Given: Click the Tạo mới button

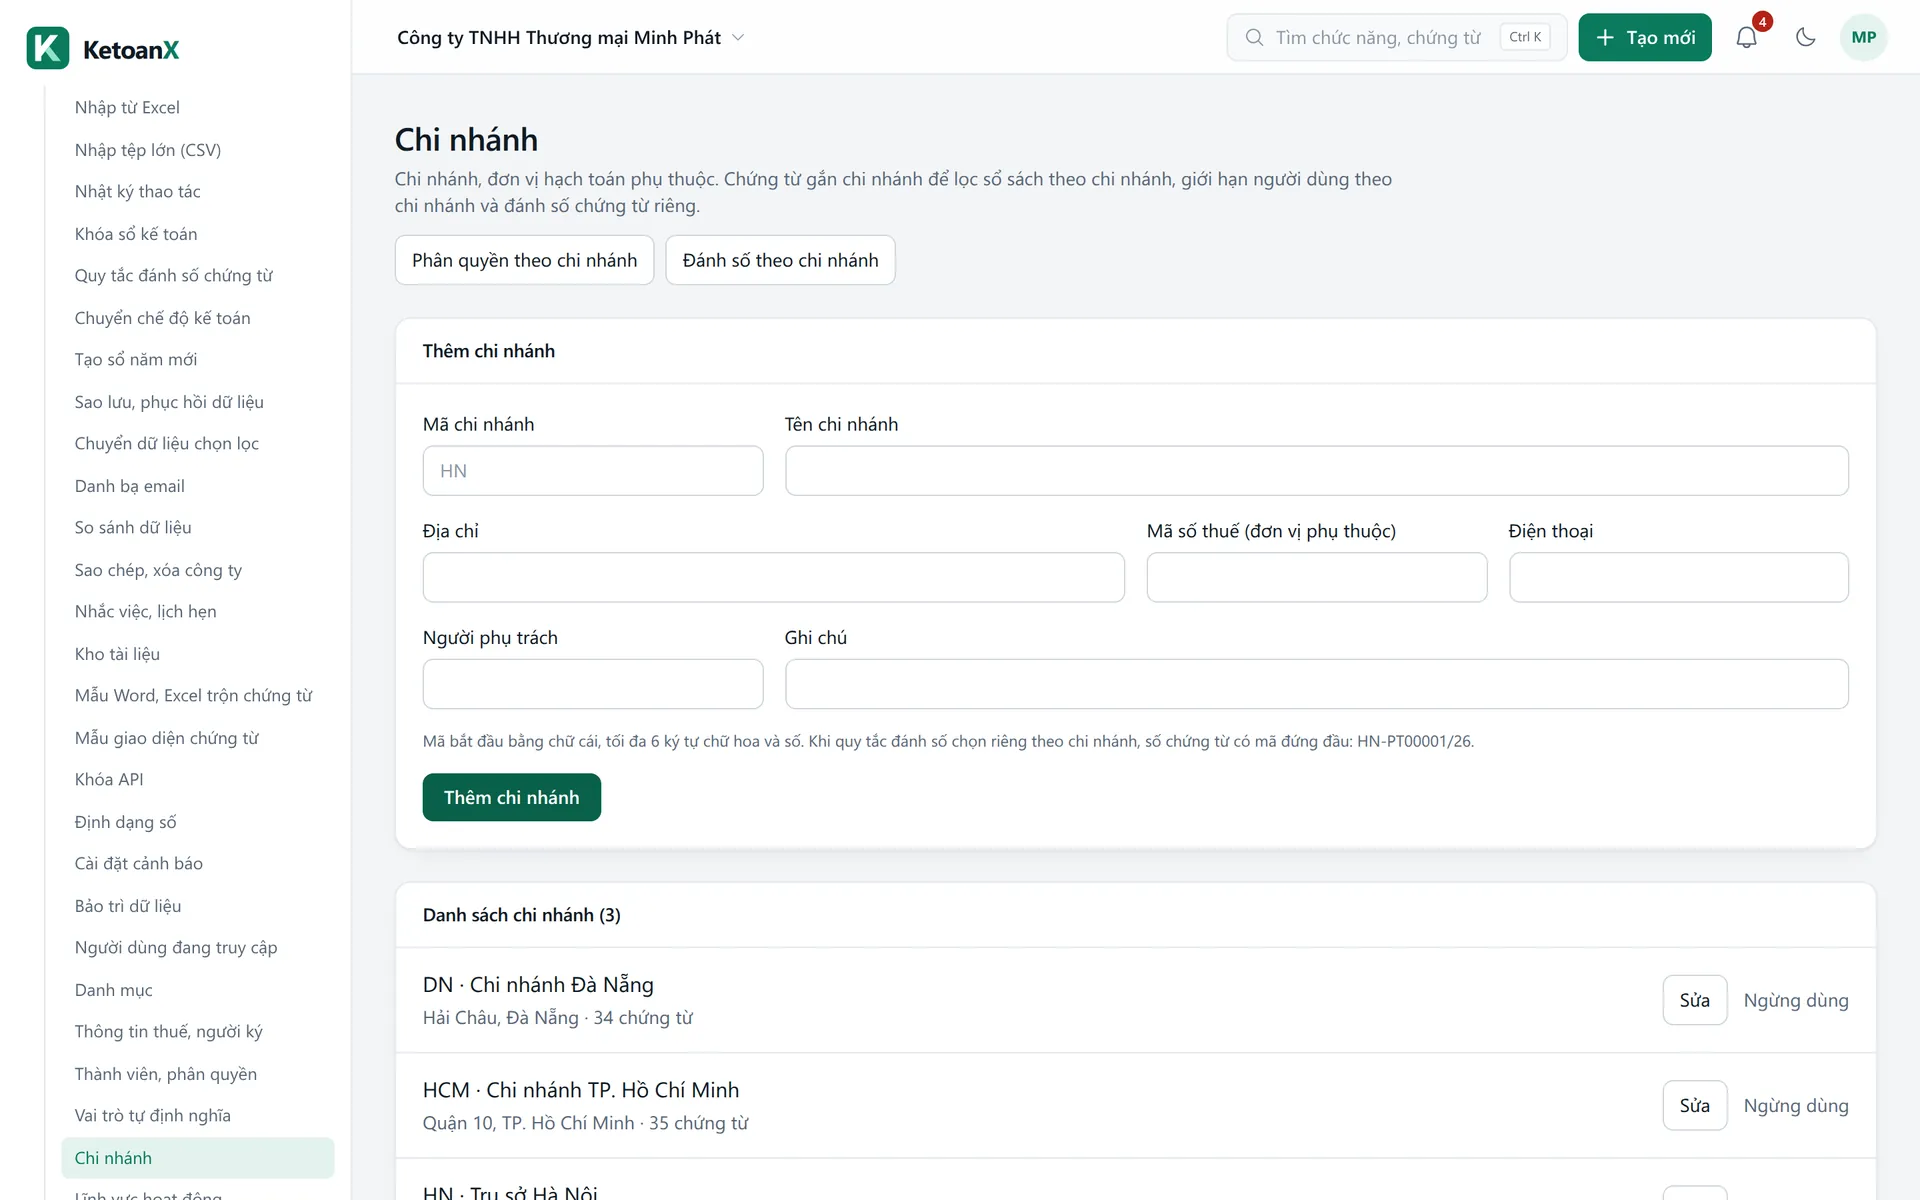Looking at the screenshot, I should click(x=1645, y=37).
